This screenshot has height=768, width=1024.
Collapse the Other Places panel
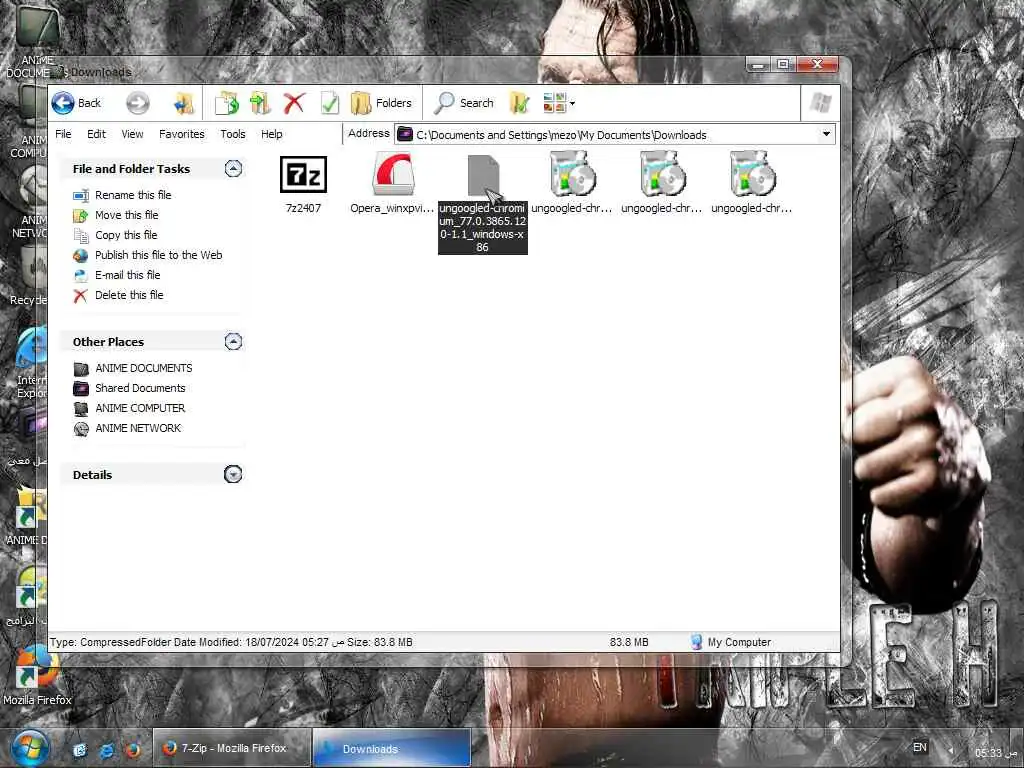click(x=233, y=342)
